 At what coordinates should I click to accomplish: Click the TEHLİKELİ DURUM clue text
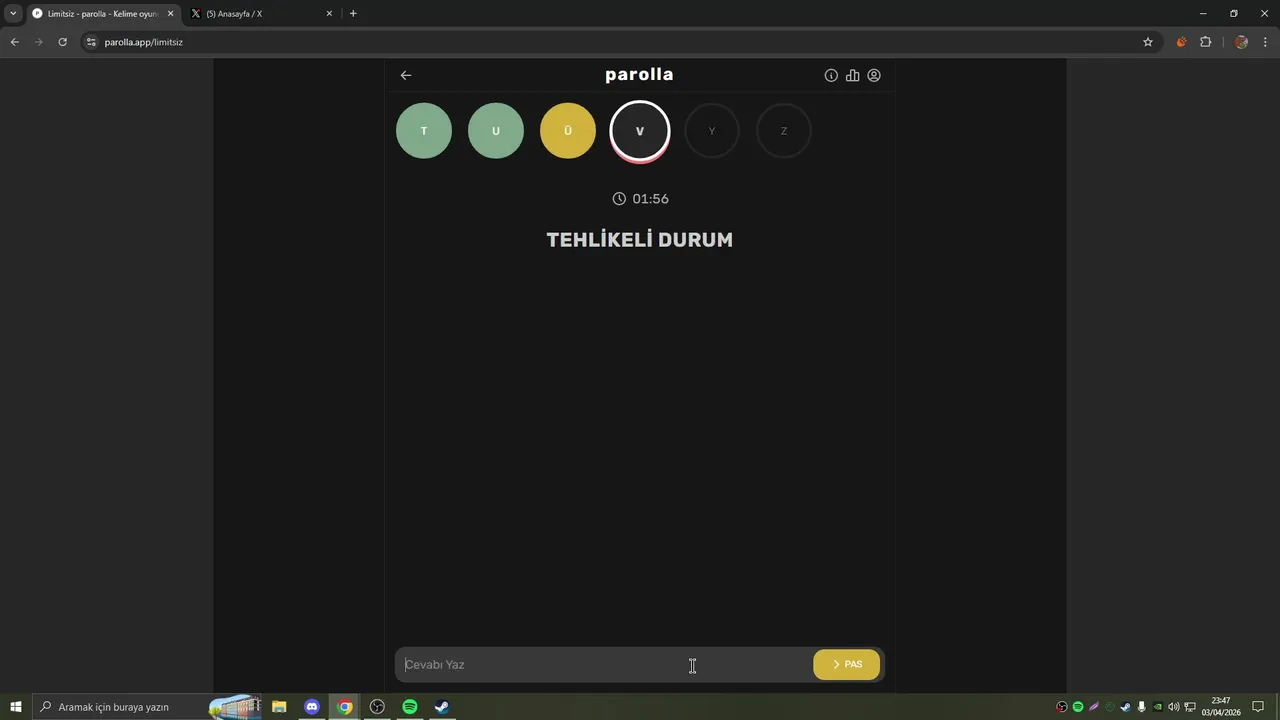pos(640,240)
